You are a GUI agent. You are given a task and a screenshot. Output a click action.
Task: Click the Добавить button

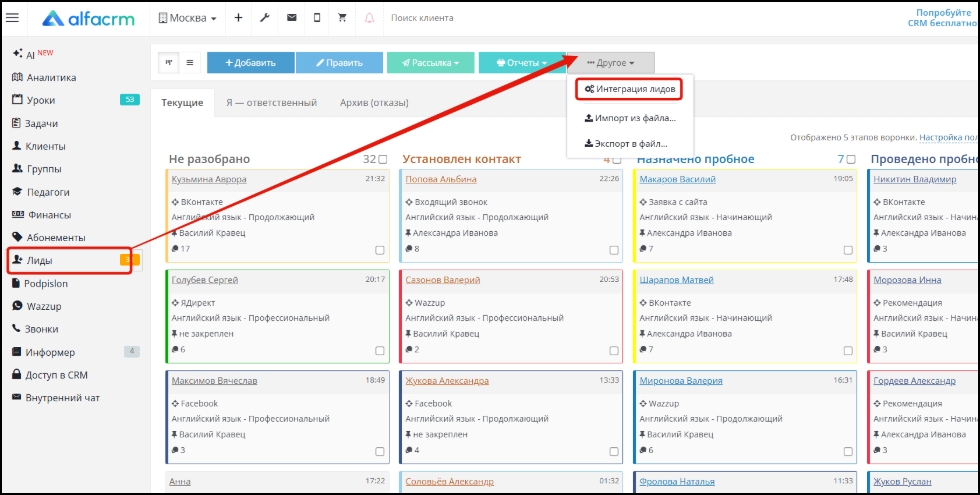point(250,62)
